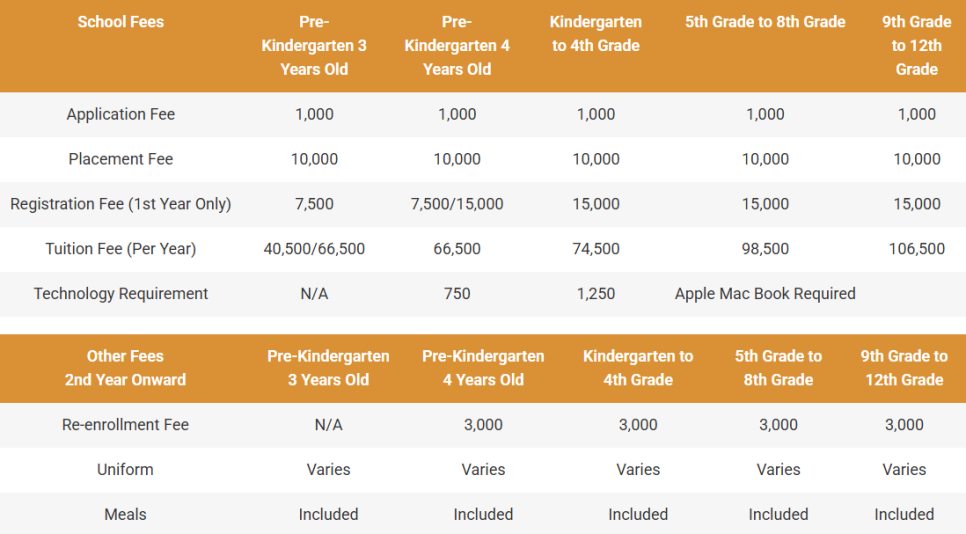Click 'Other Fees 2nd Year Onward' header
This screenshot has height=534, width=966.
pos(125,368)
